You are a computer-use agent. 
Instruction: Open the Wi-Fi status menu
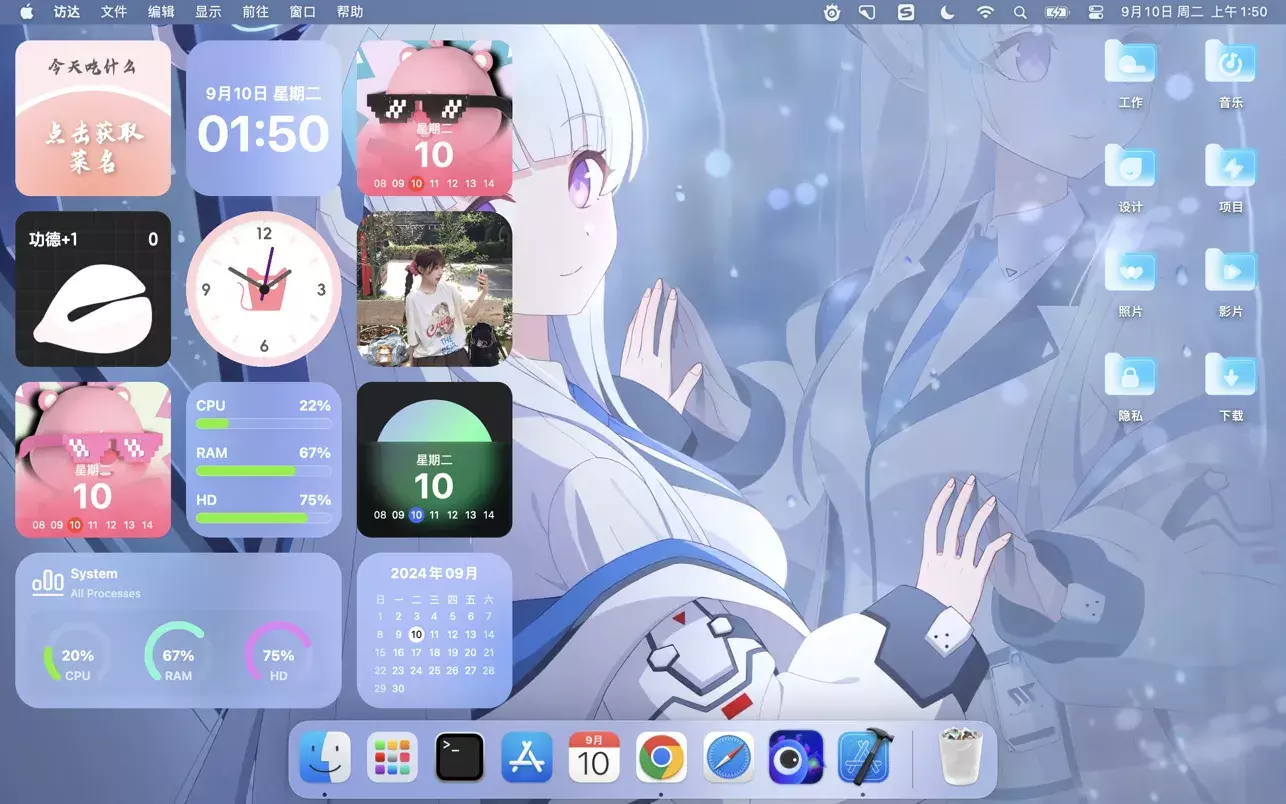click(985, 12)
